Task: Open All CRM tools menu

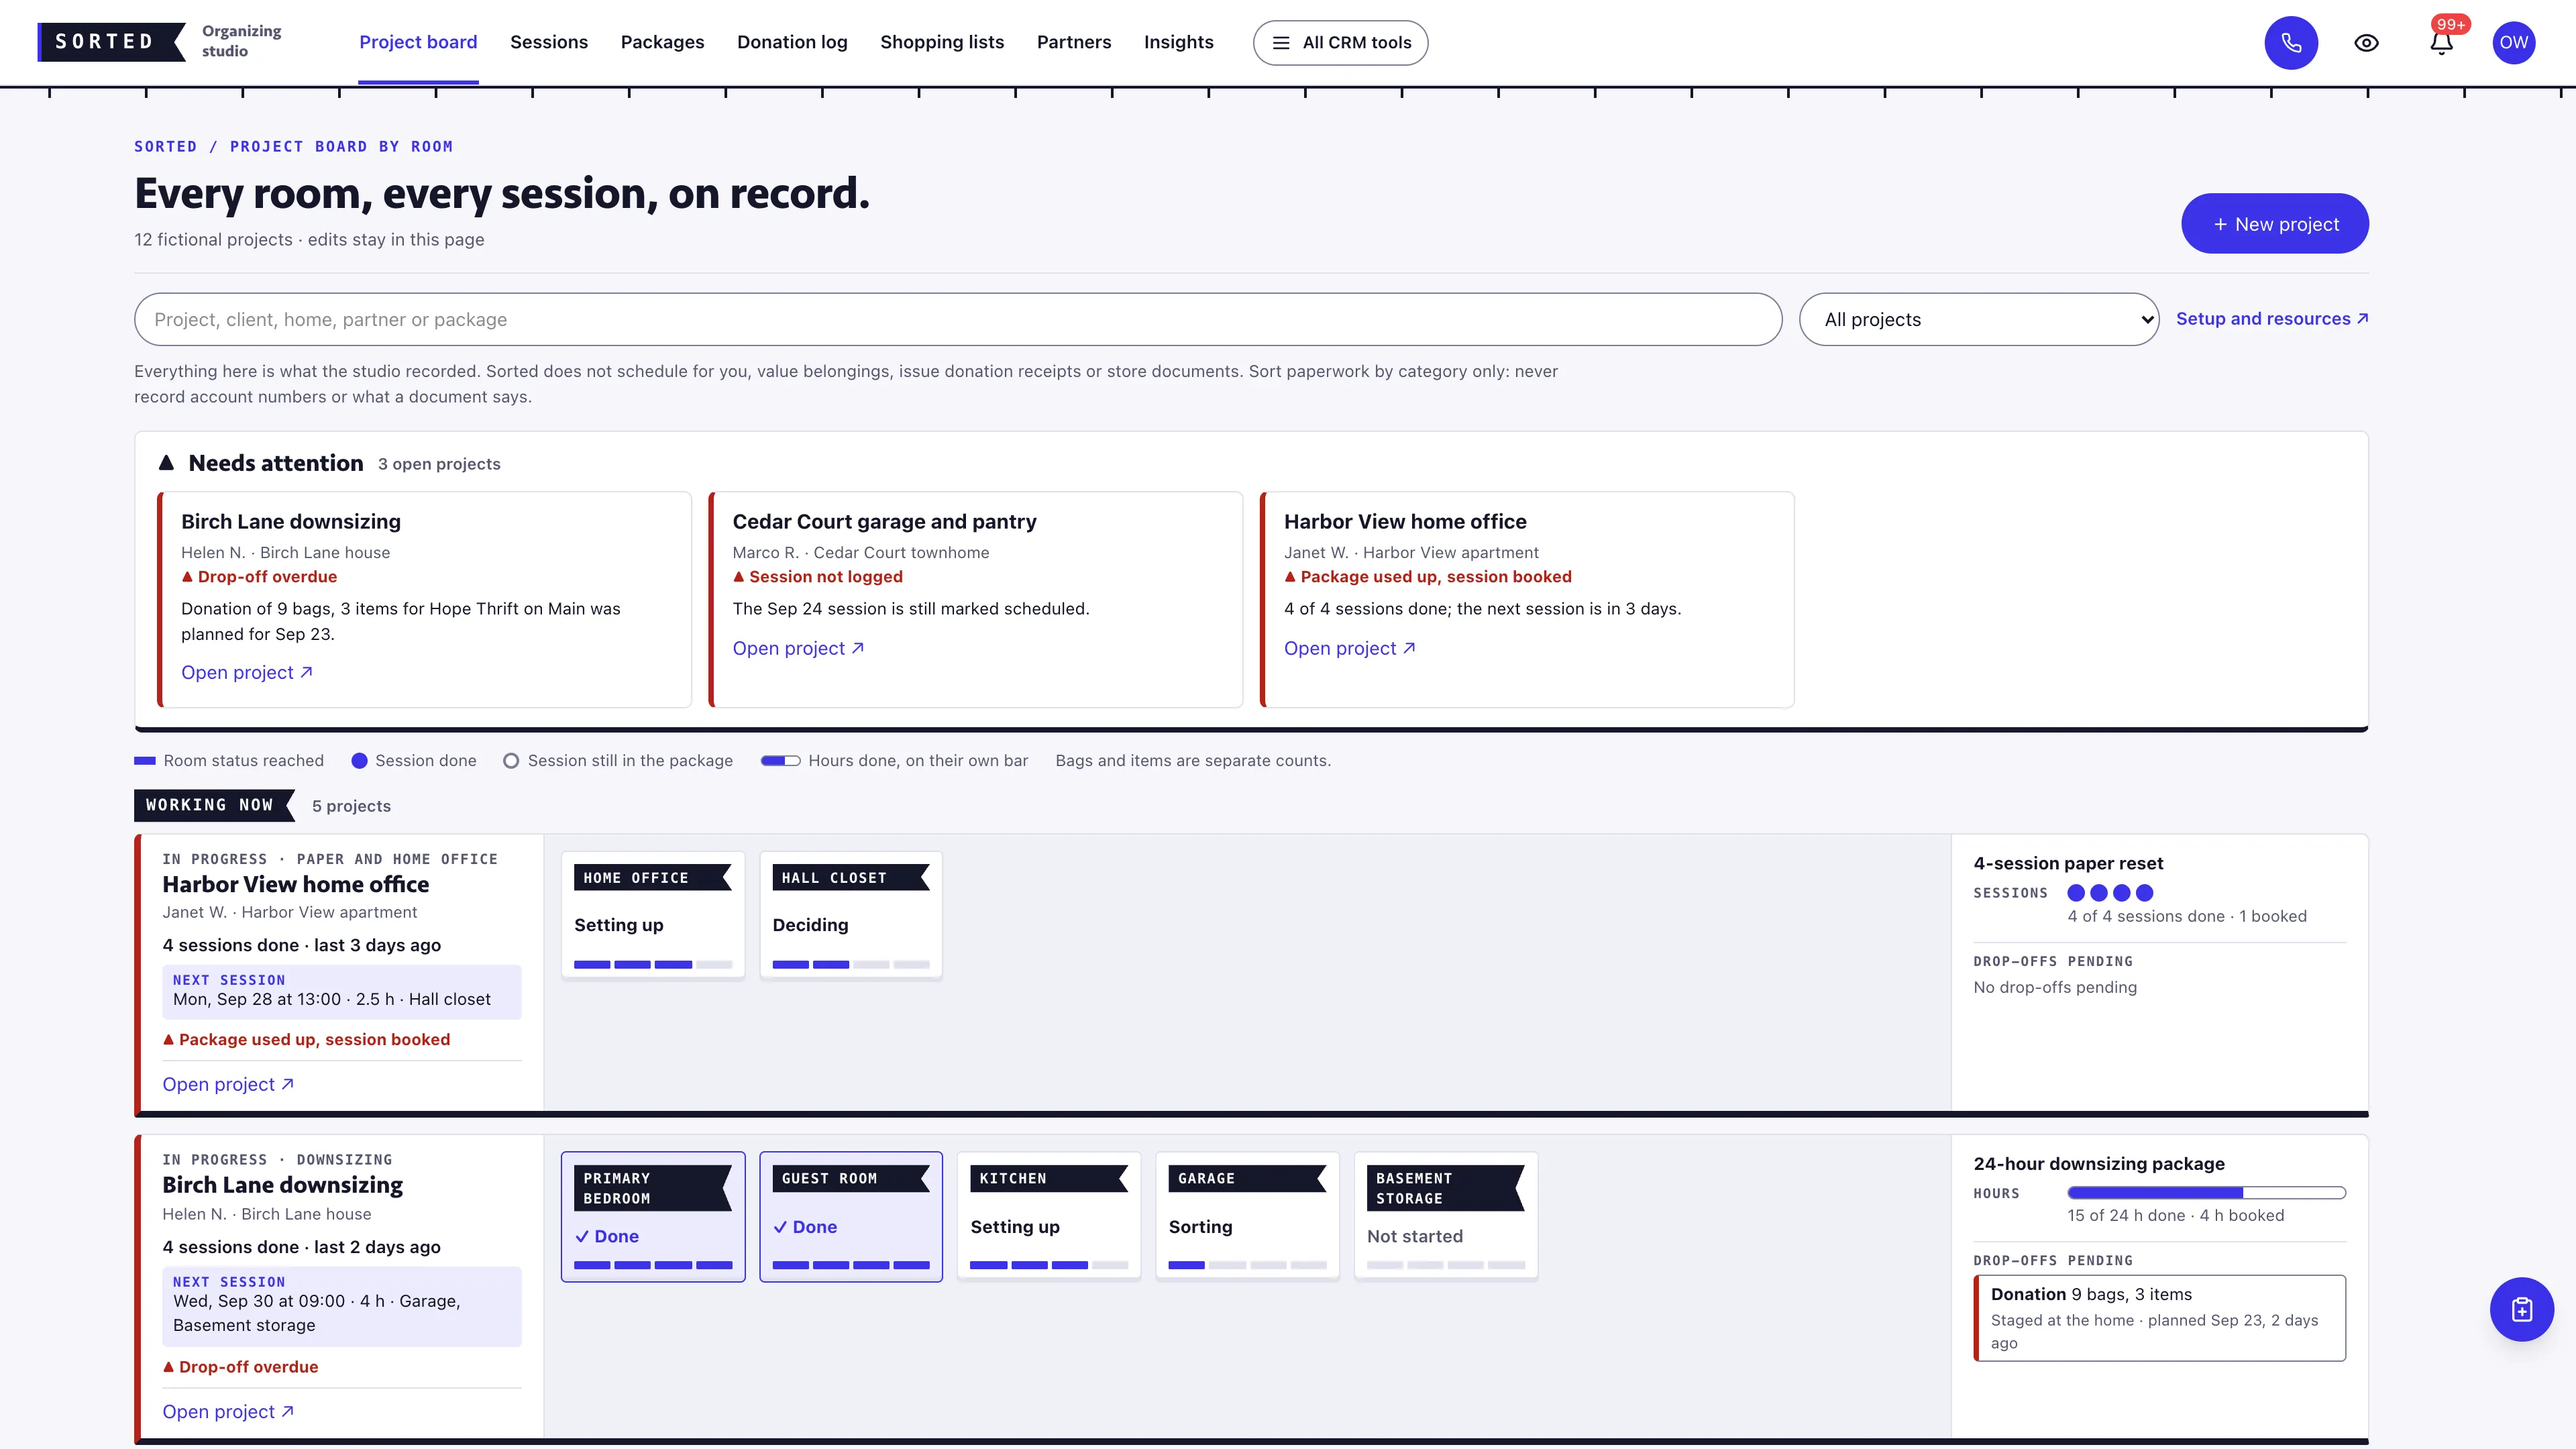Action: [x=1340, y=42]
